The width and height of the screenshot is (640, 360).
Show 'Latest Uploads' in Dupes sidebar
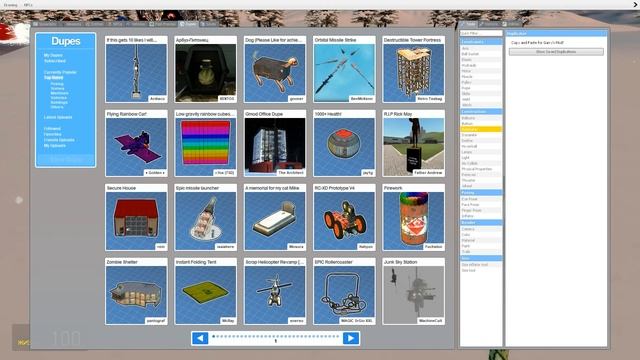coord(58,118)
